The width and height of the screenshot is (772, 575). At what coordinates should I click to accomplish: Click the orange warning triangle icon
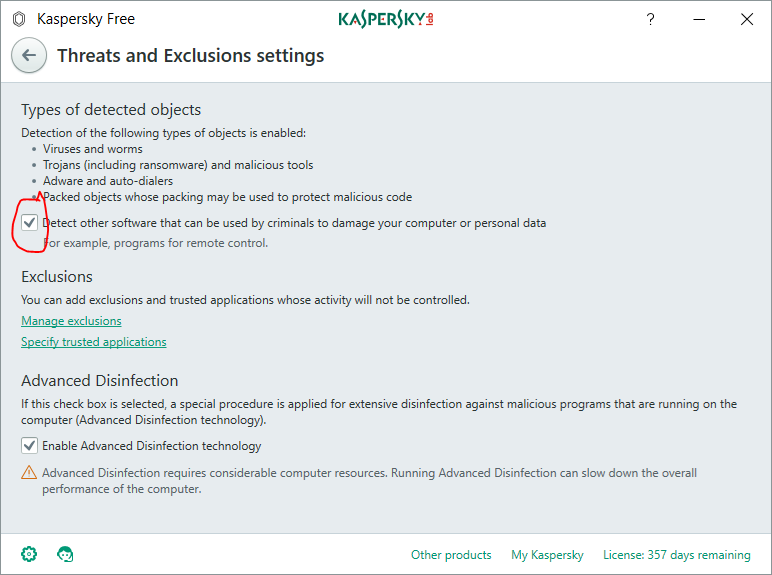(x=29, y=473)
